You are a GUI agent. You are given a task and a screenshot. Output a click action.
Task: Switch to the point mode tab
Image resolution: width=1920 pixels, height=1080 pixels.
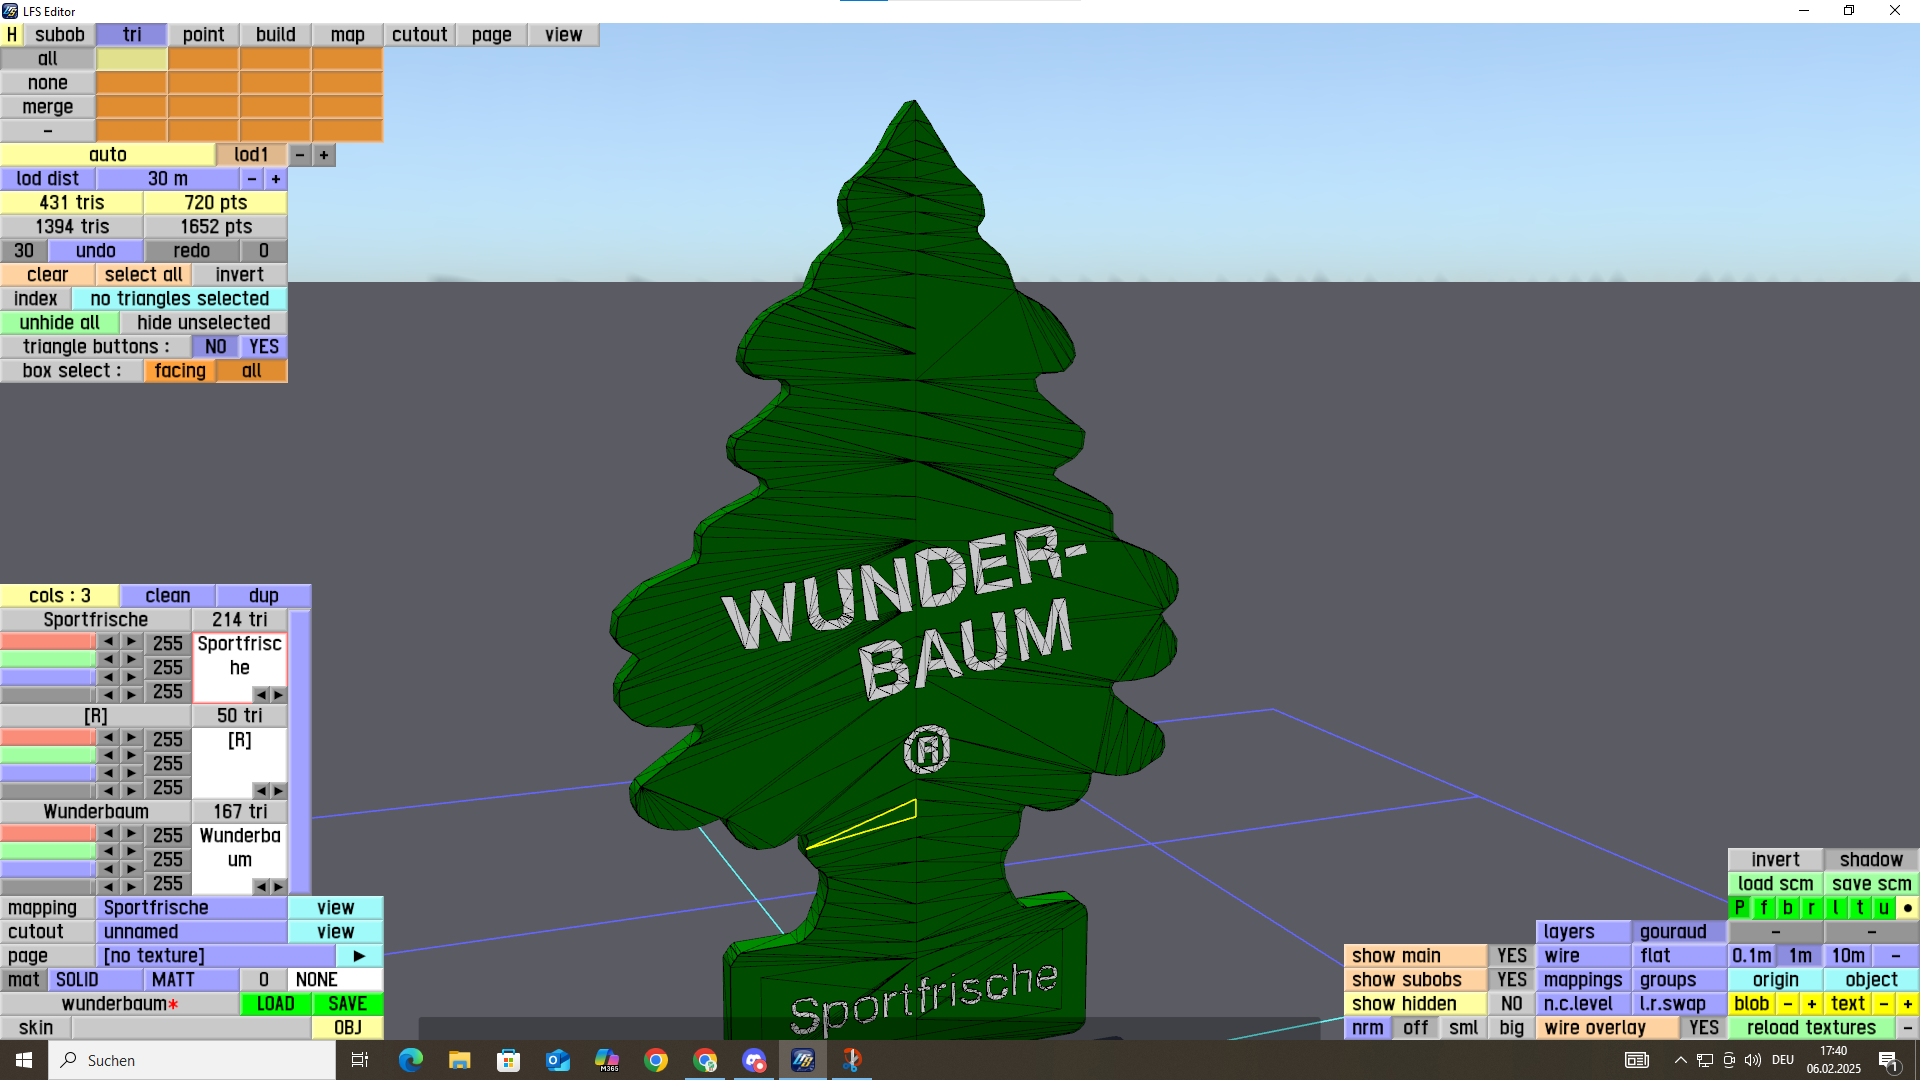click(x=203, y=35)
